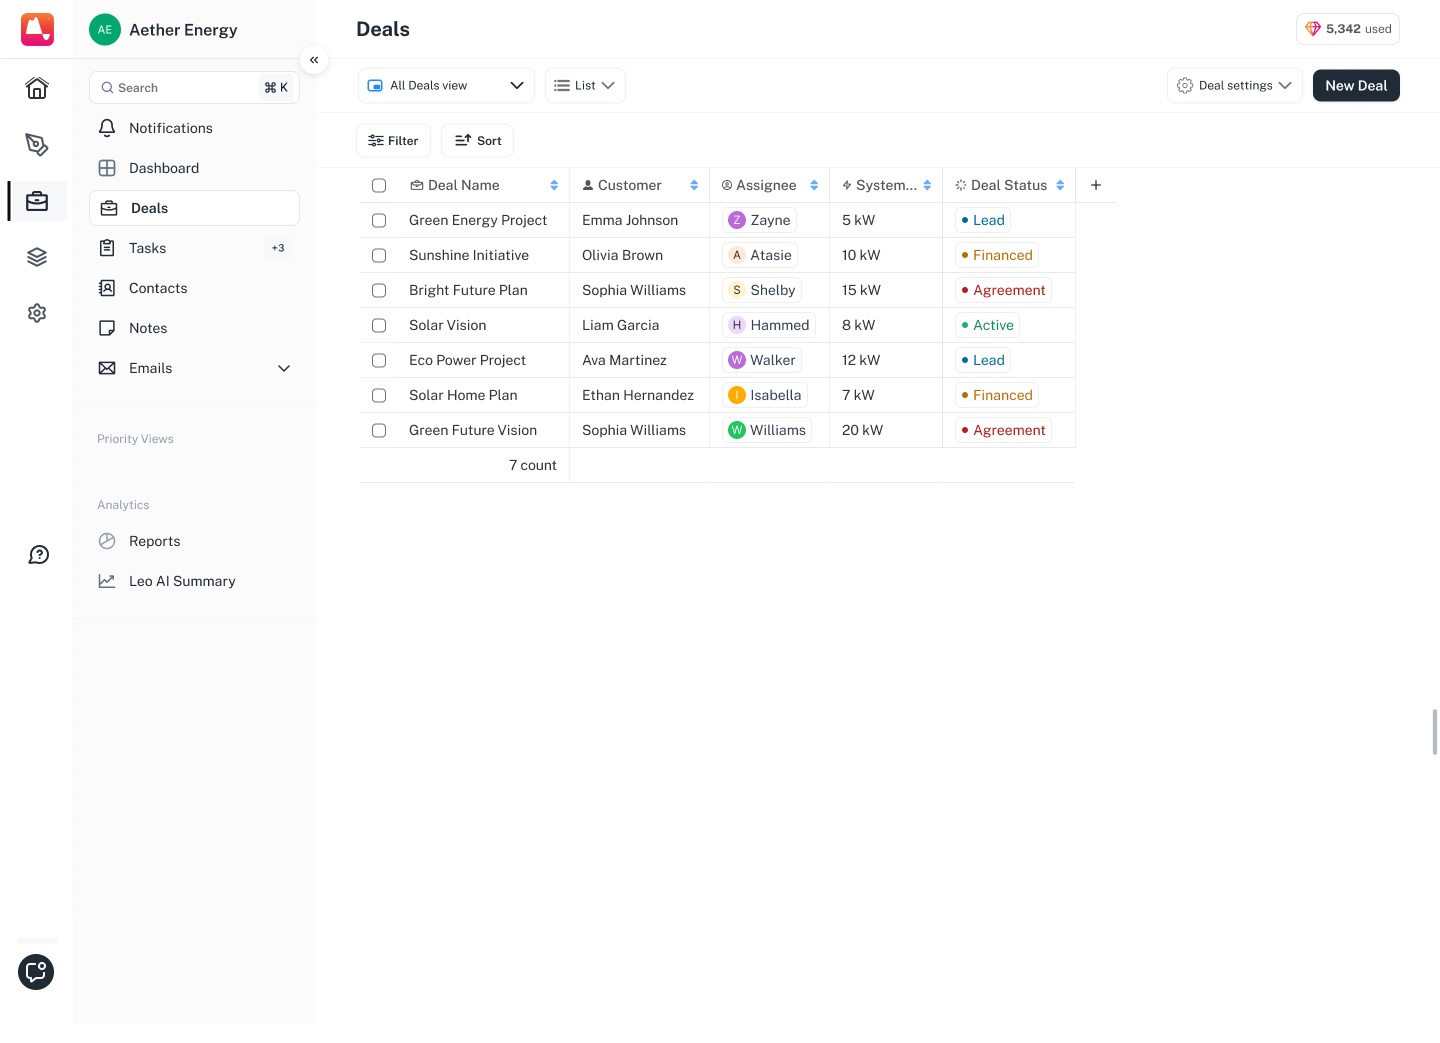Check the Solar Vision row
This screenshot has height=1043, width=1440.
point(379,325)
